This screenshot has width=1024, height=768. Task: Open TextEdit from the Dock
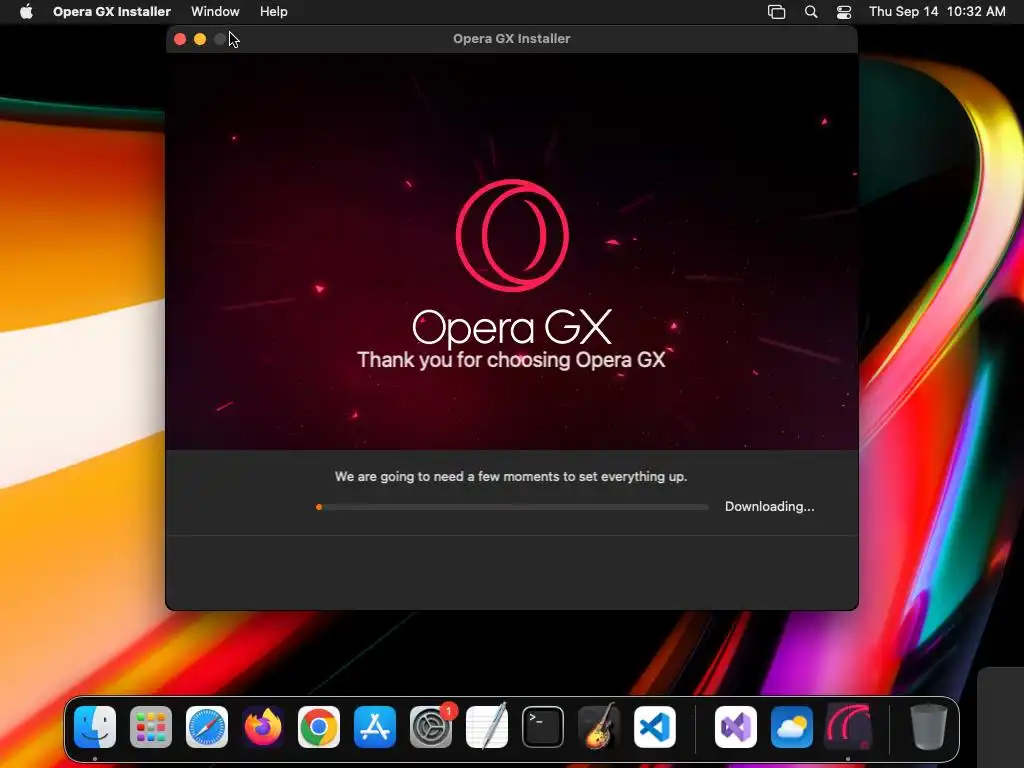pyautogui.click(x=487, y=726)
